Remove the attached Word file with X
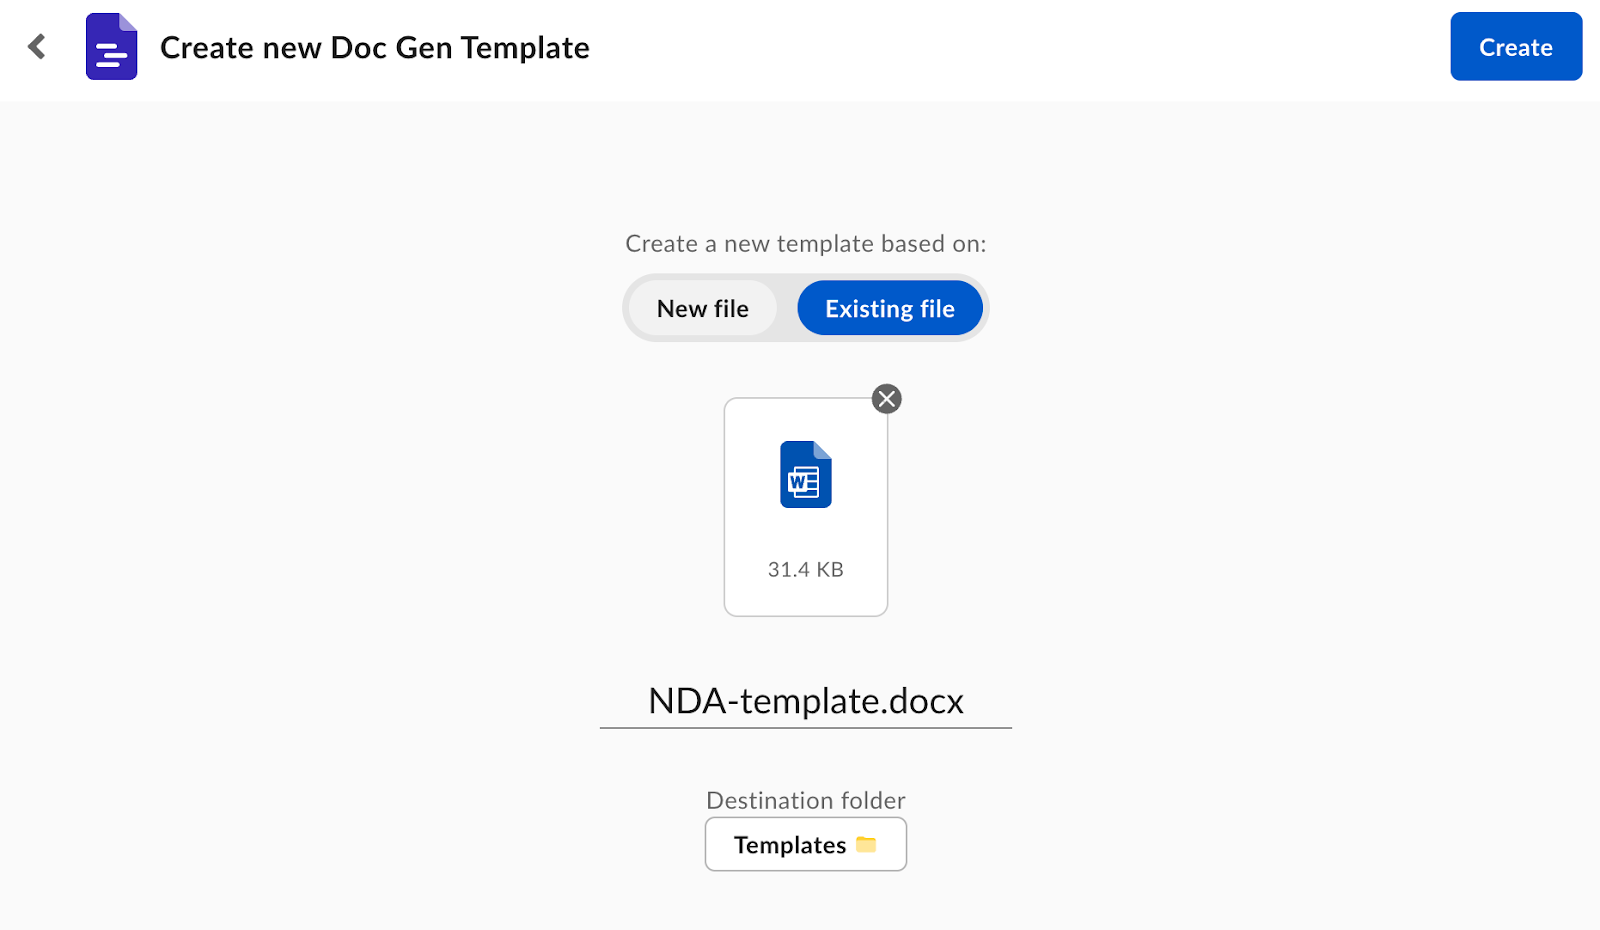 tap(886, 399)
